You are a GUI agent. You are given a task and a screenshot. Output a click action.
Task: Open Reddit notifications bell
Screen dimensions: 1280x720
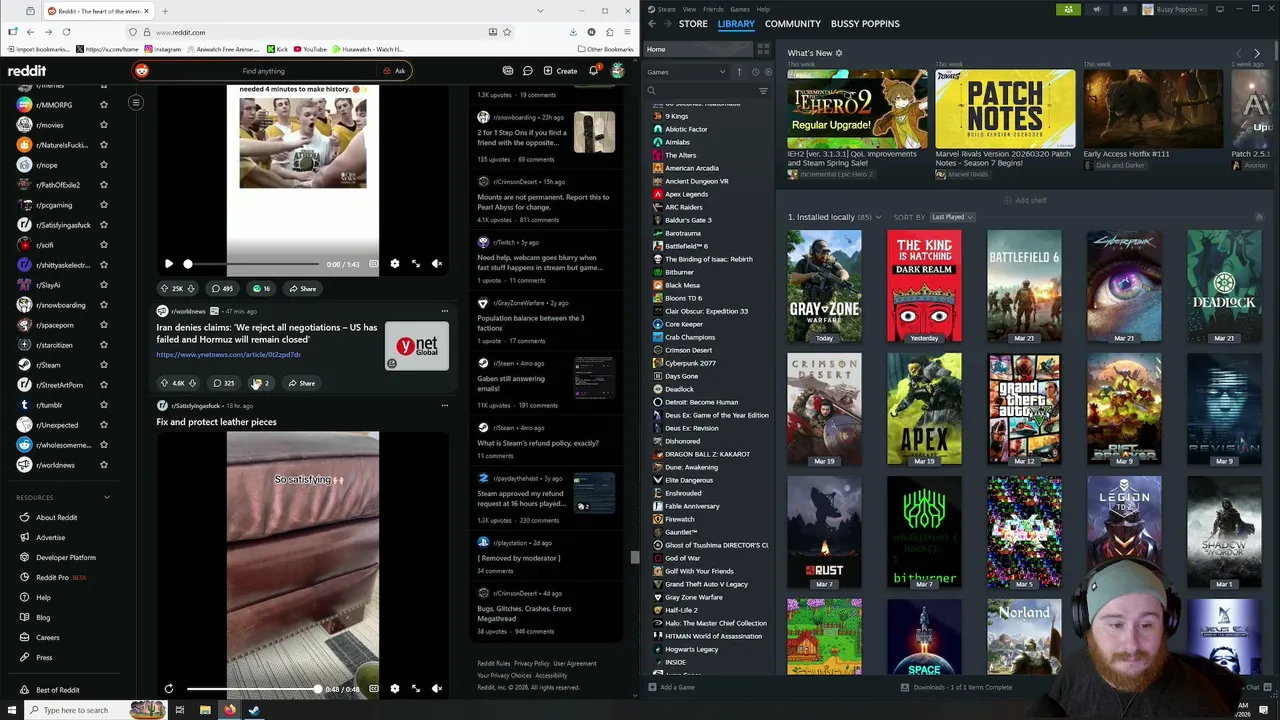pos(593,70)
